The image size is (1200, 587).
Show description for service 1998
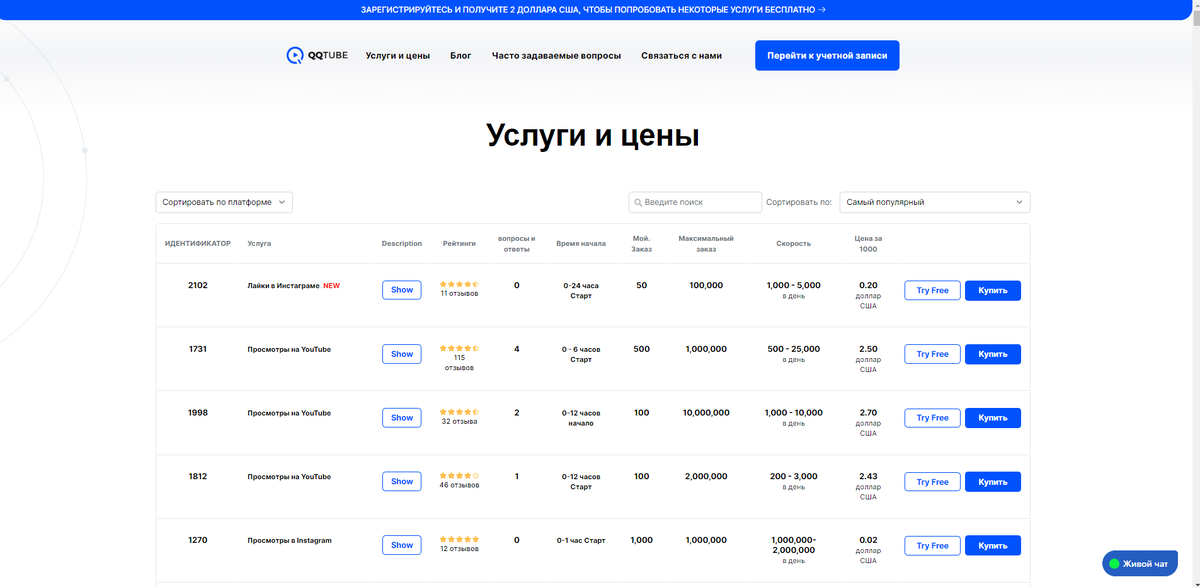pos(402,418)
